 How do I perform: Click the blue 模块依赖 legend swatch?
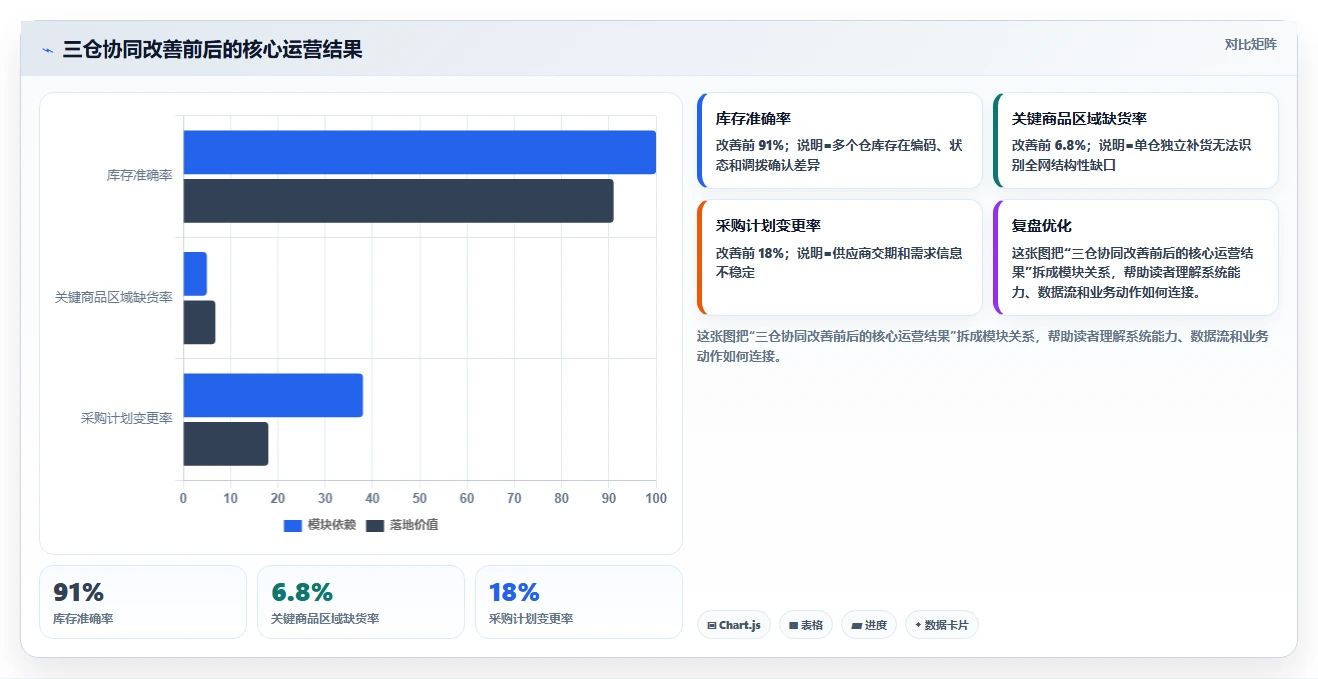click(293, 526)
